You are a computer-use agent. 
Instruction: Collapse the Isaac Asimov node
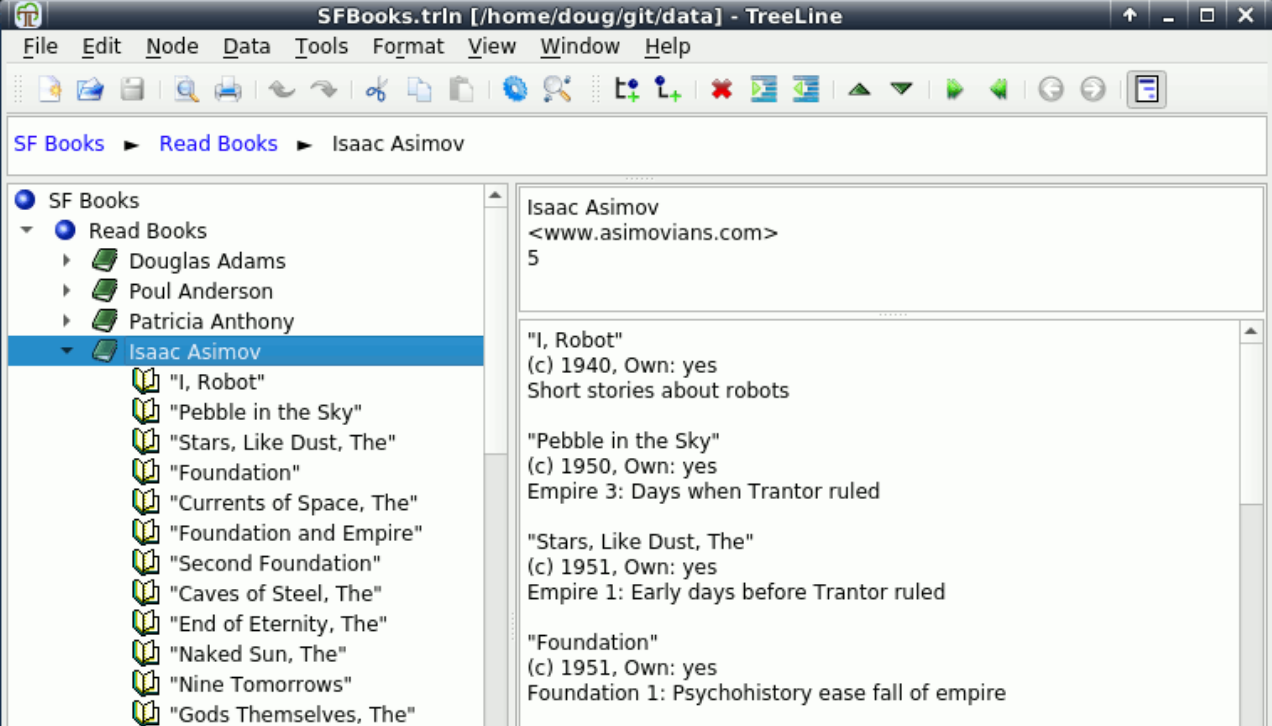point(67,352)
